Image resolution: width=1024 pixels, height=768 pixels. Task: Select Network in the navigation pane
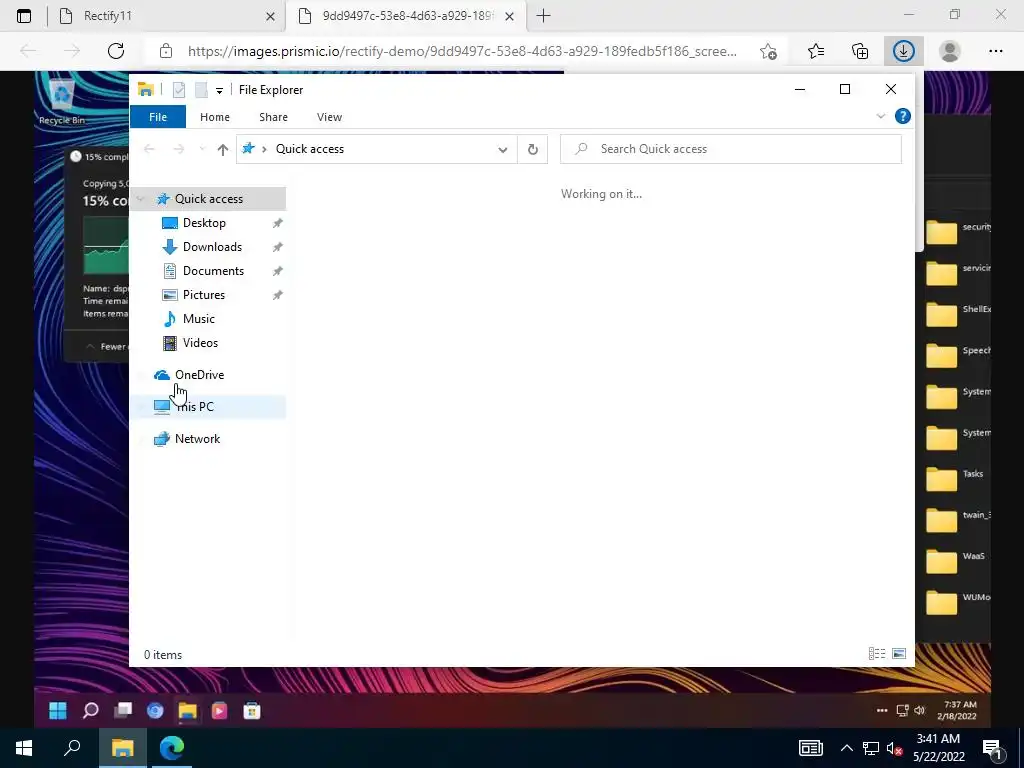click(197, 439)
